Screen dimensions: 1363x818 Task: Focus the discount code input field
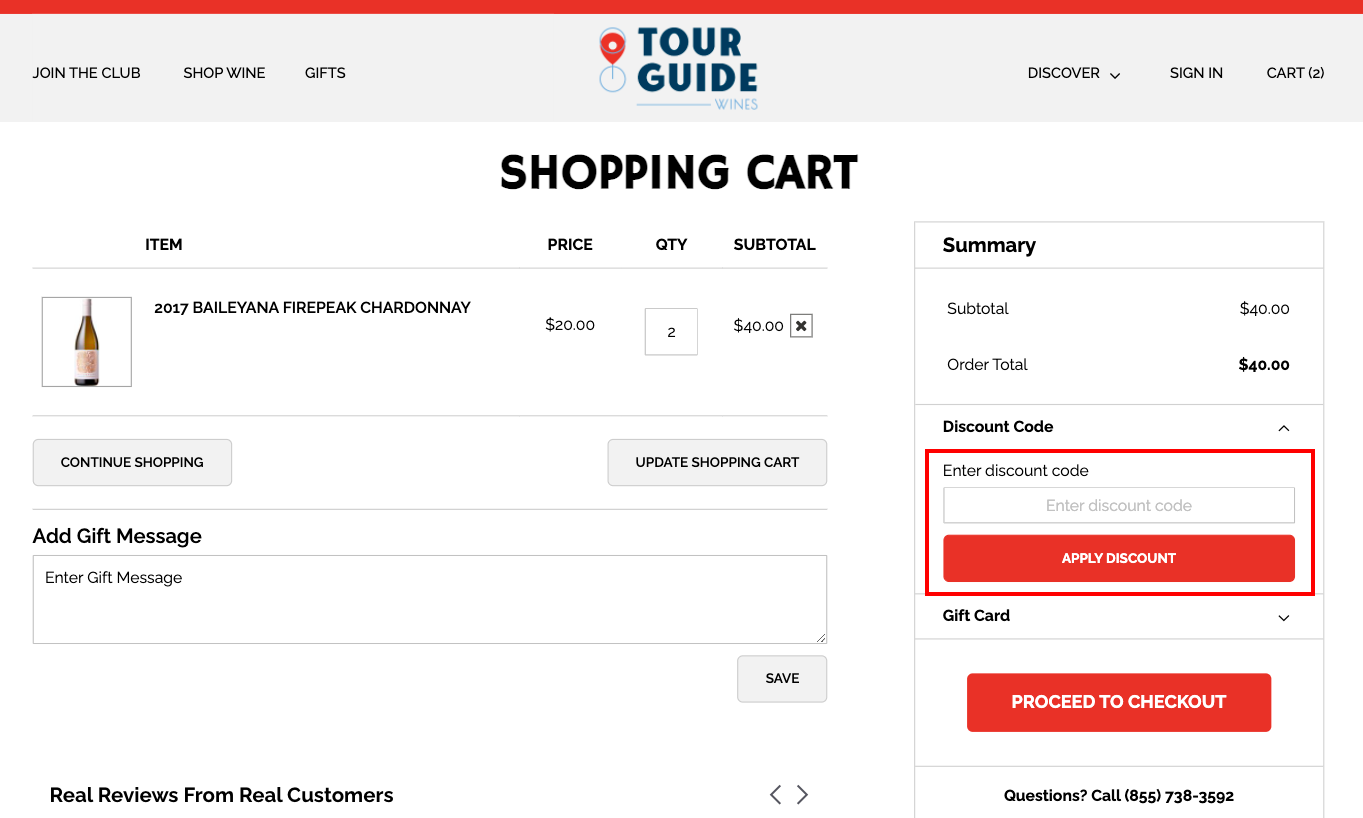pyautogui.click(x=1119, y=505)
